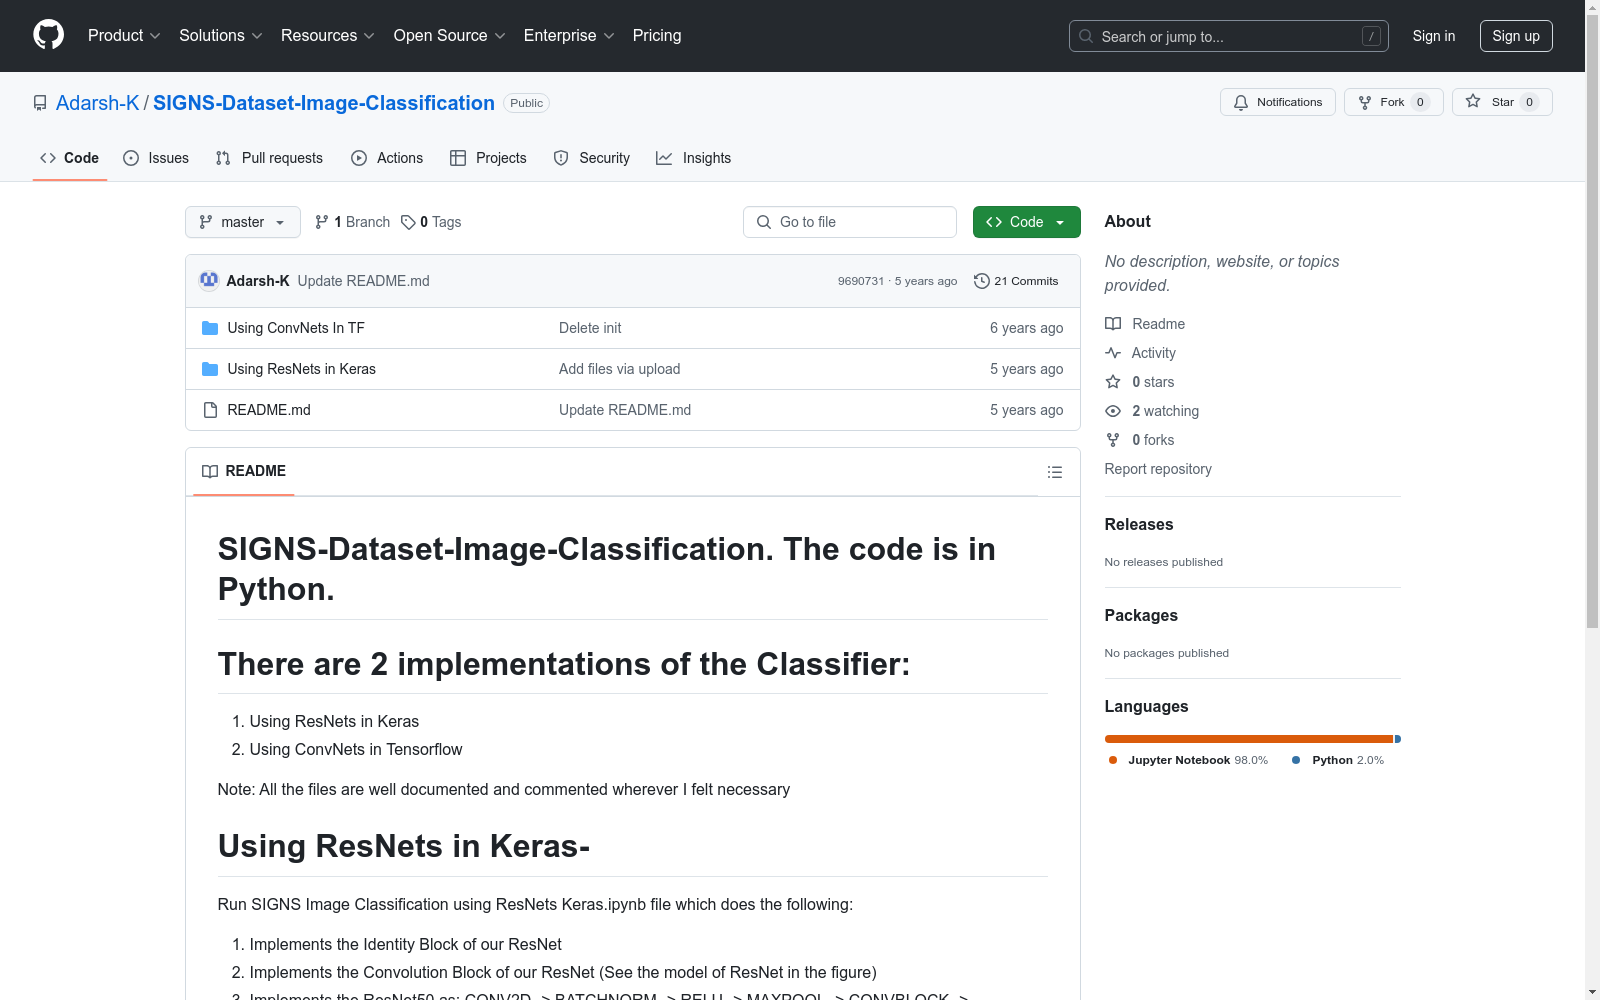
Task: Click the watching eye icon
Action: pyautogui.click(x=1113, y=411)
